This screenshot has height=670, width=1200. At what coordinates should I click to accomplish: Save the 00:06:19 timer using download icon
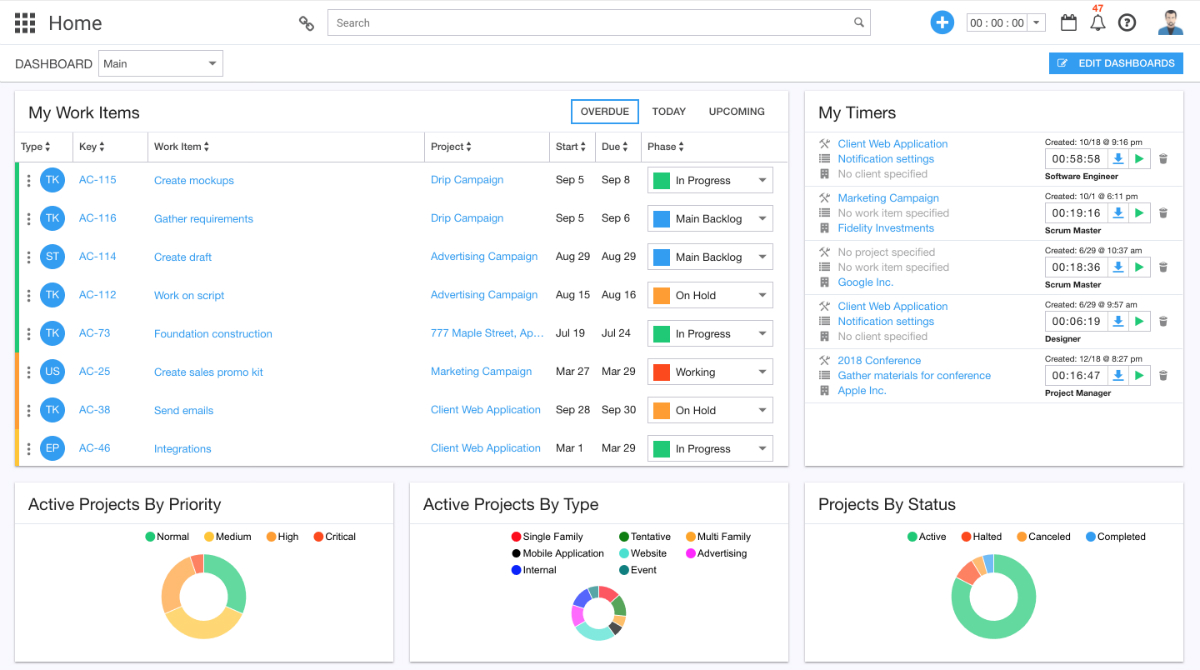(x=1118, y=321)
